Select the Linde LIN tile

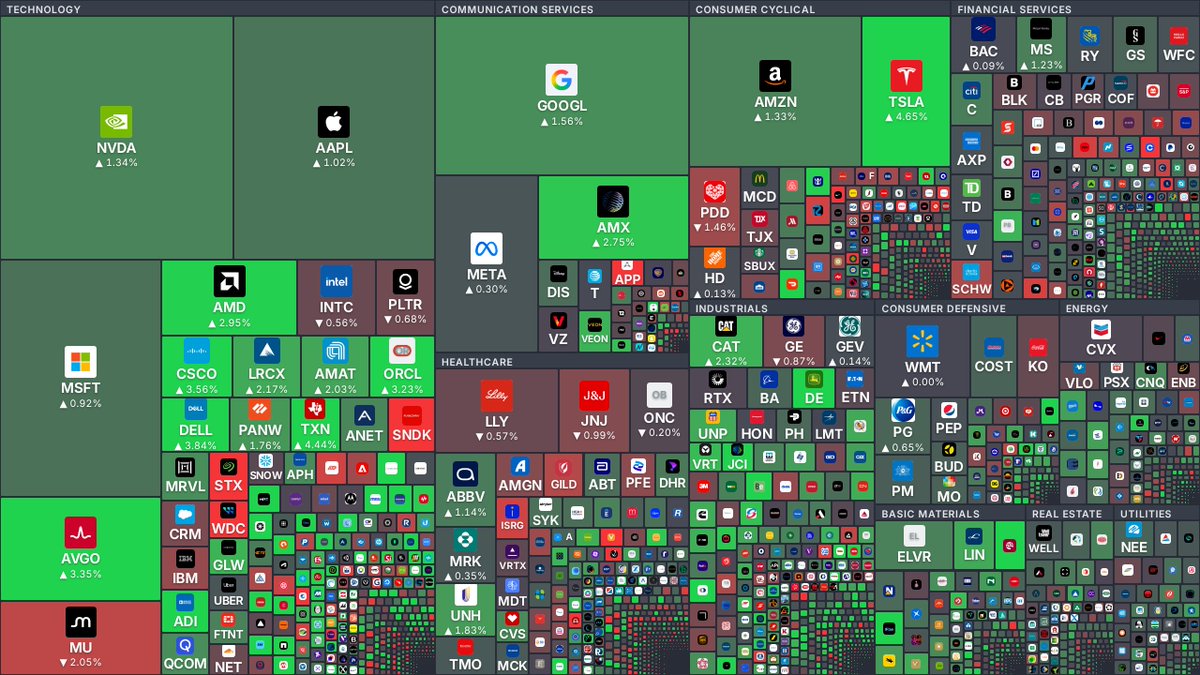click(x=974, y=545)
